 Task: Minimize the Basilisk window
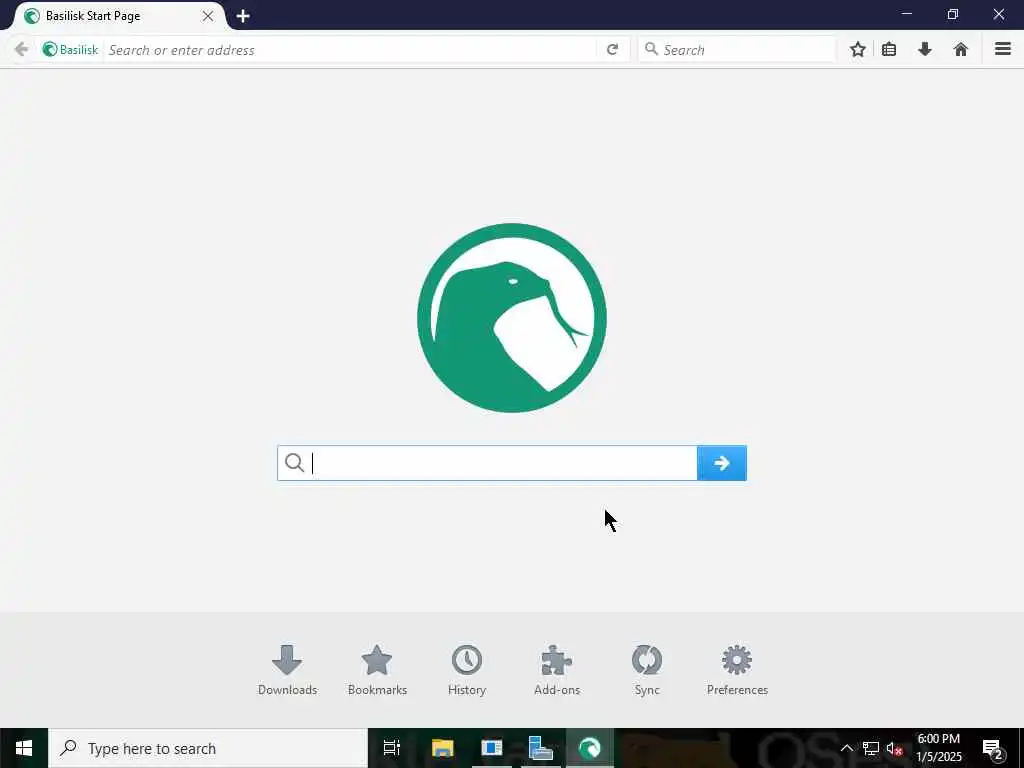pyautogui.click(x=906, y=14)
